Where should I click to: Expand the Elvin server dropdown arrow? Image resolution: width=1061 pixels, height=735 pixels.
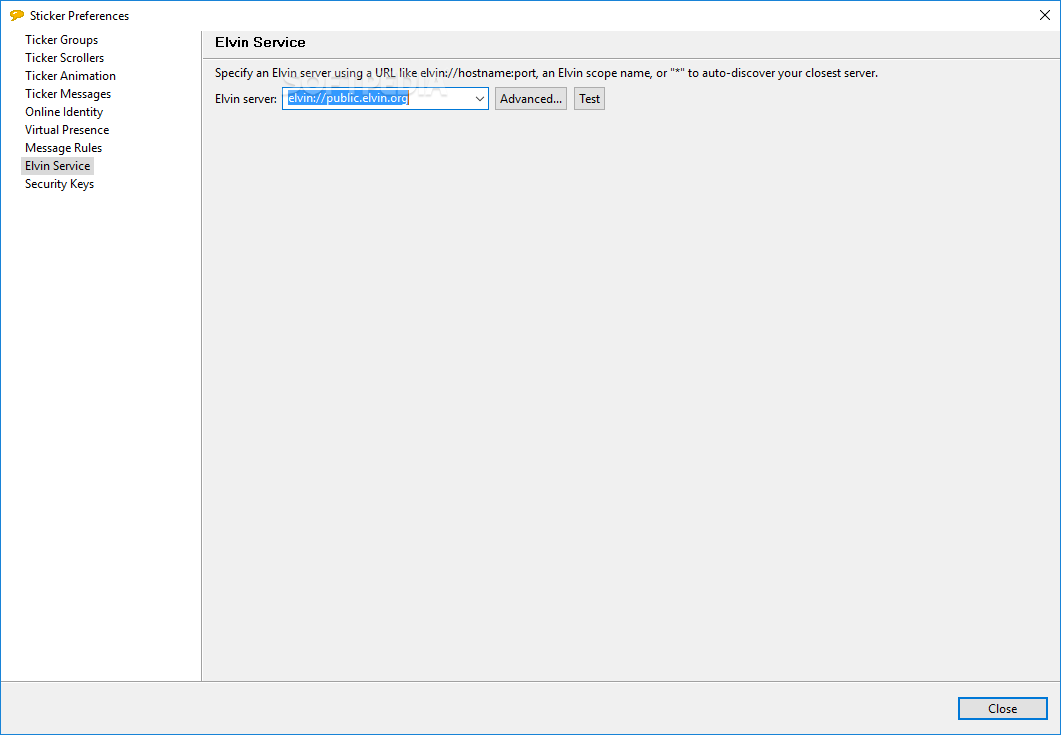(x=479, y=99)
